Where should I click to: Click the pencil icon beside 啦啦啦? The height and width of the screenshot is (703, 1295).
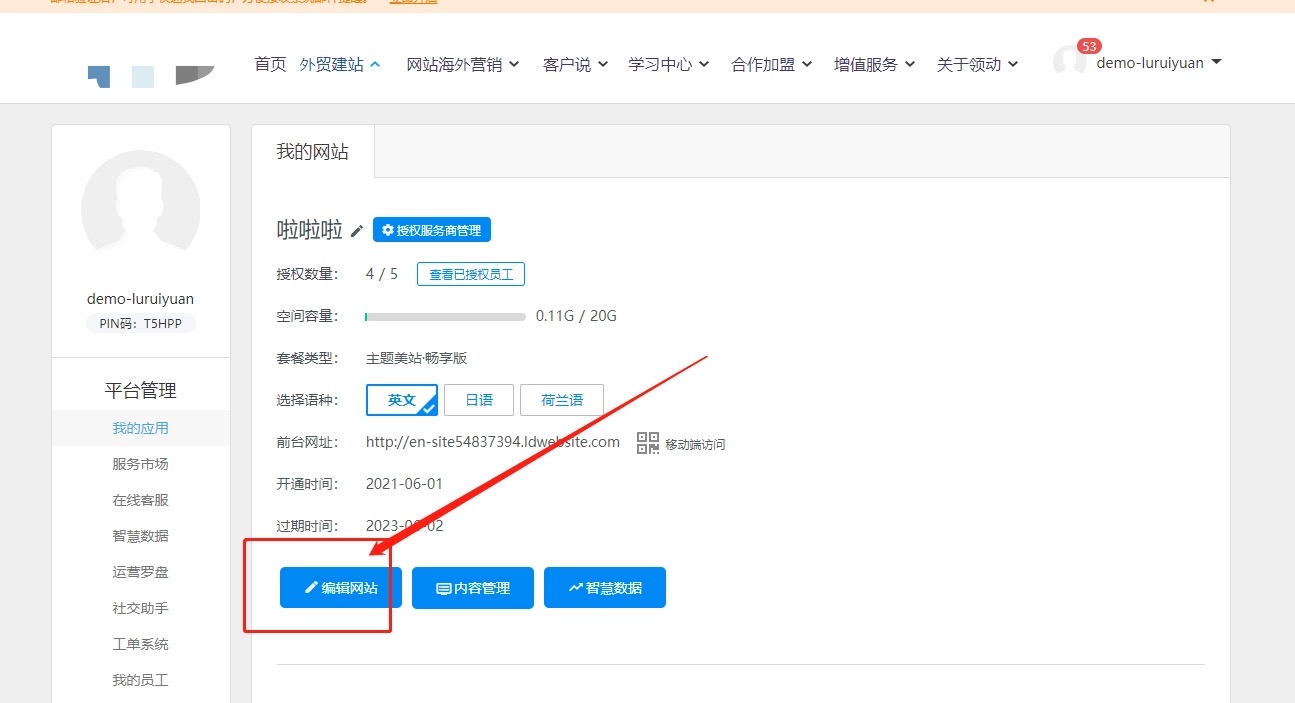click(x=357, y=231)
